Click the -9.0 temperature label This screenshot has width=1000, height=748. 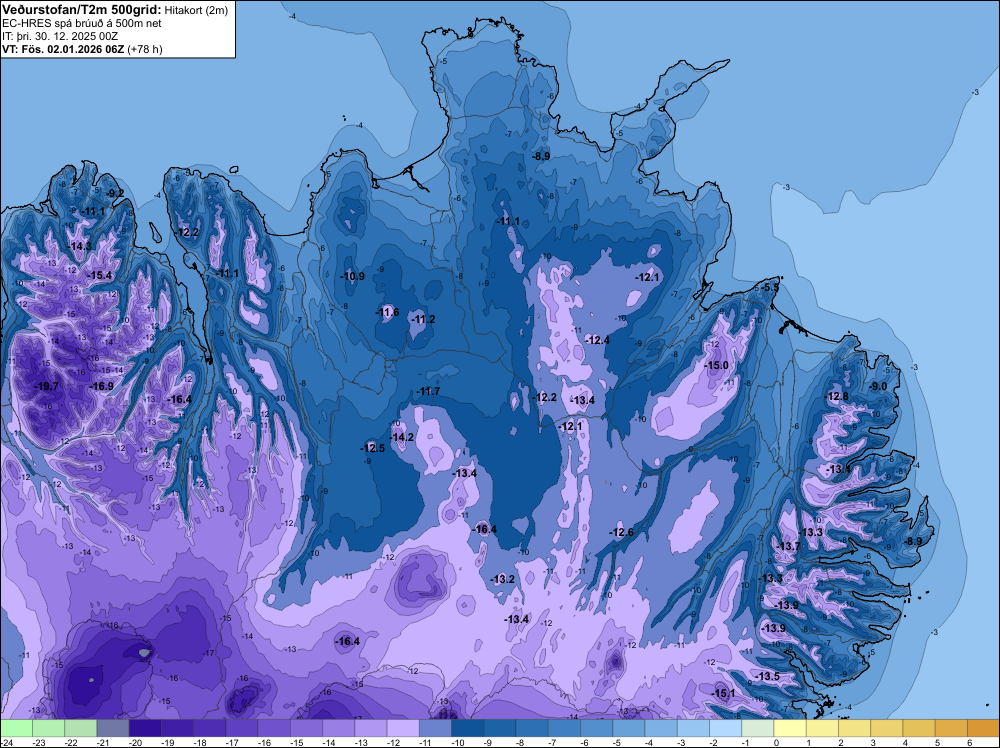878,387
